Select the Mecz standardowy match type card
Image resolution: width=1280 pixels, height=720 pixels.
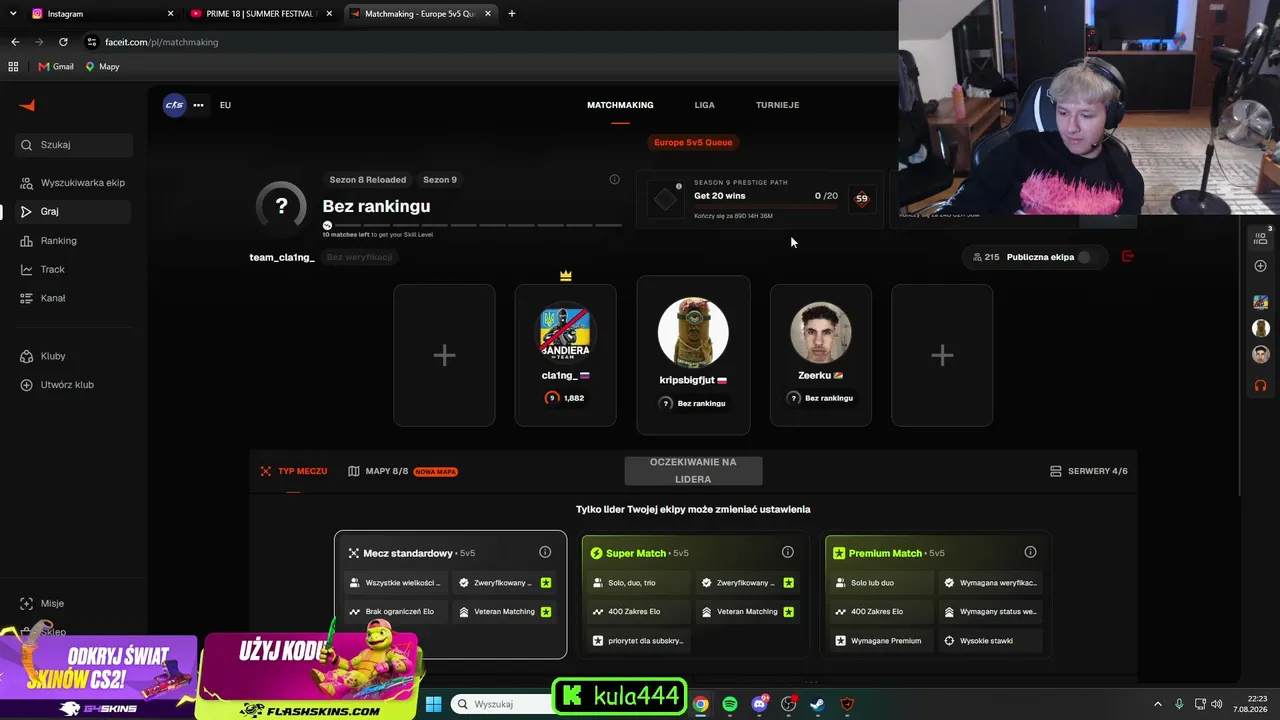[x=450, y=595]
